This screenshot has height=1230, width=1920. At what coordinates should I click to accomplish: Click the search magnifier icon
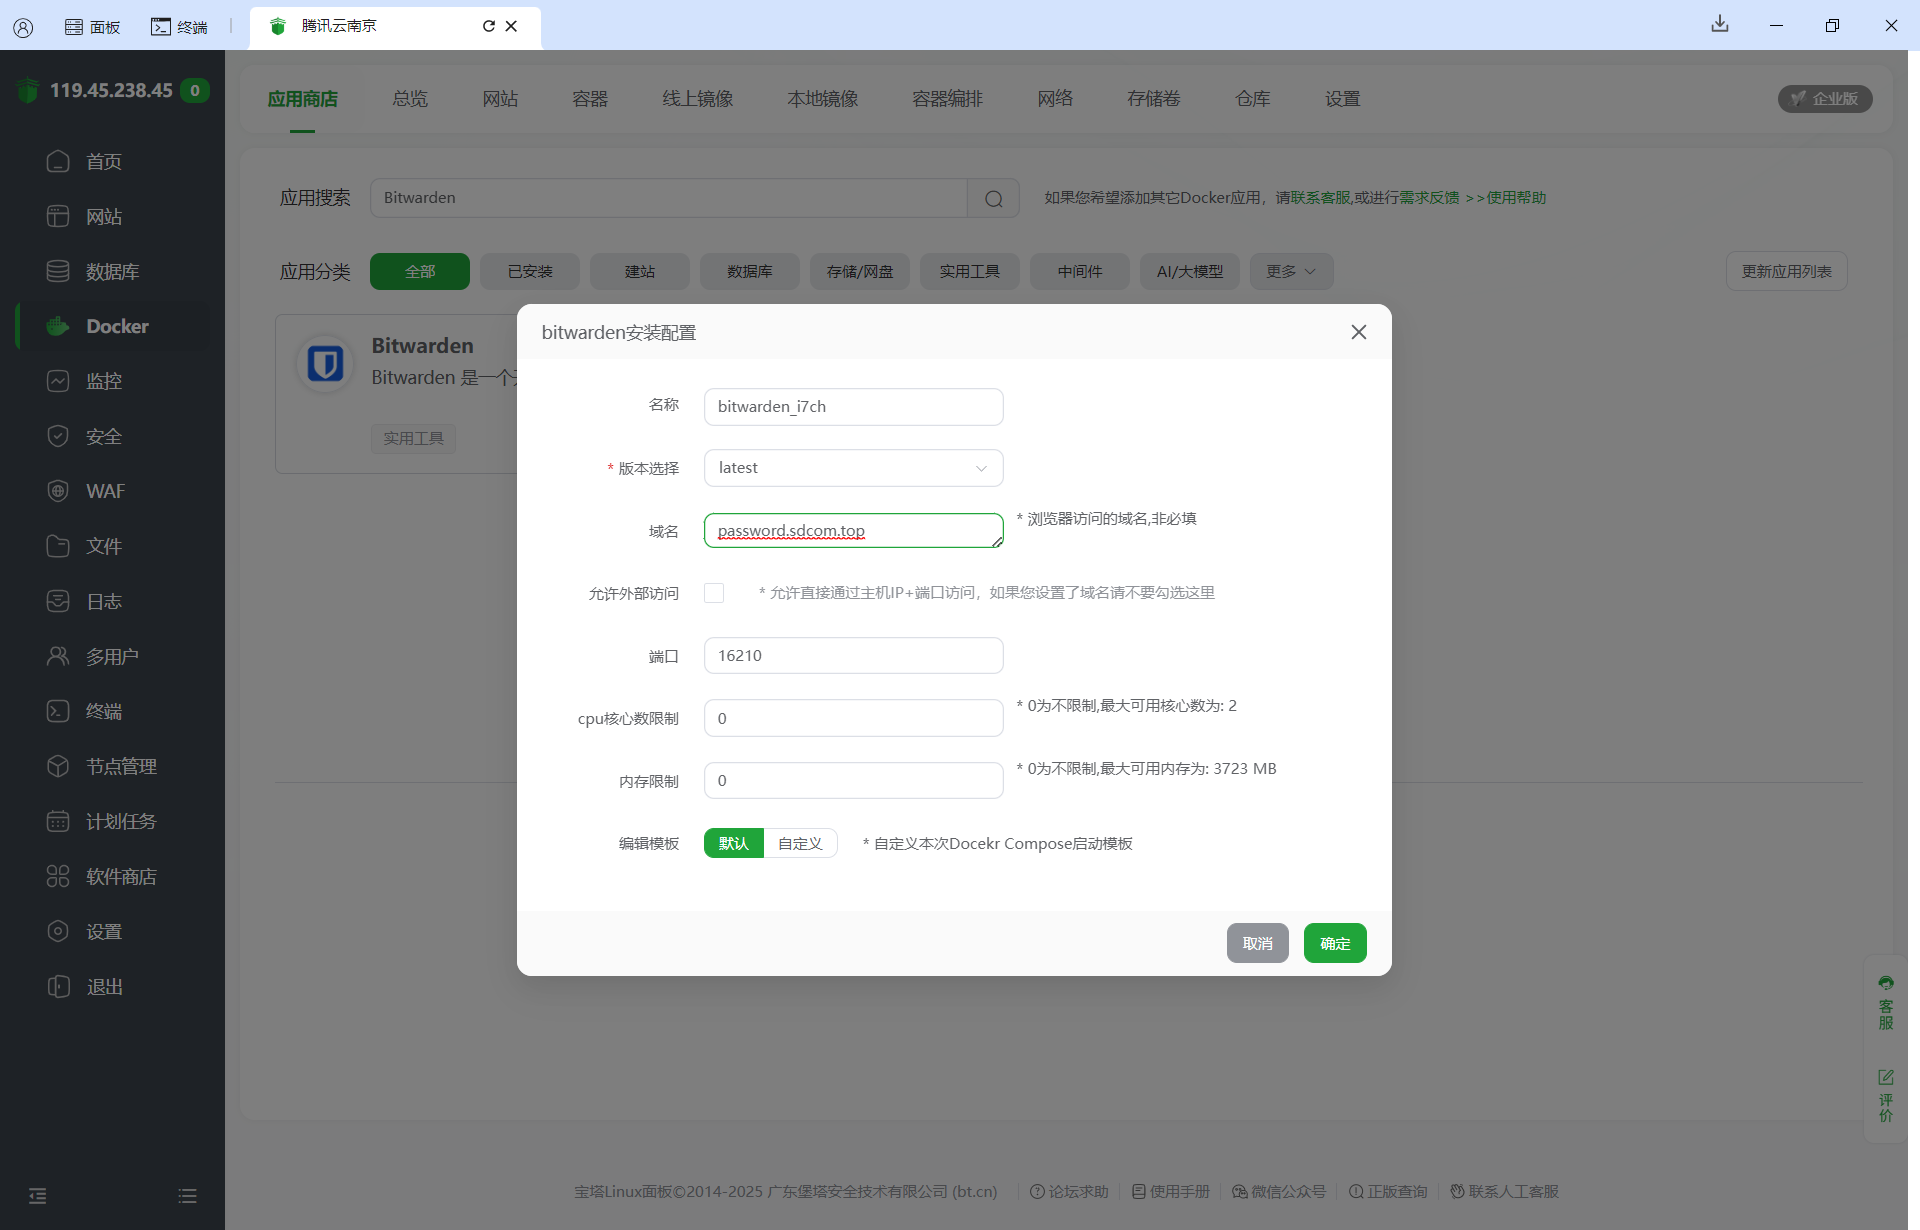pos(993,198)
